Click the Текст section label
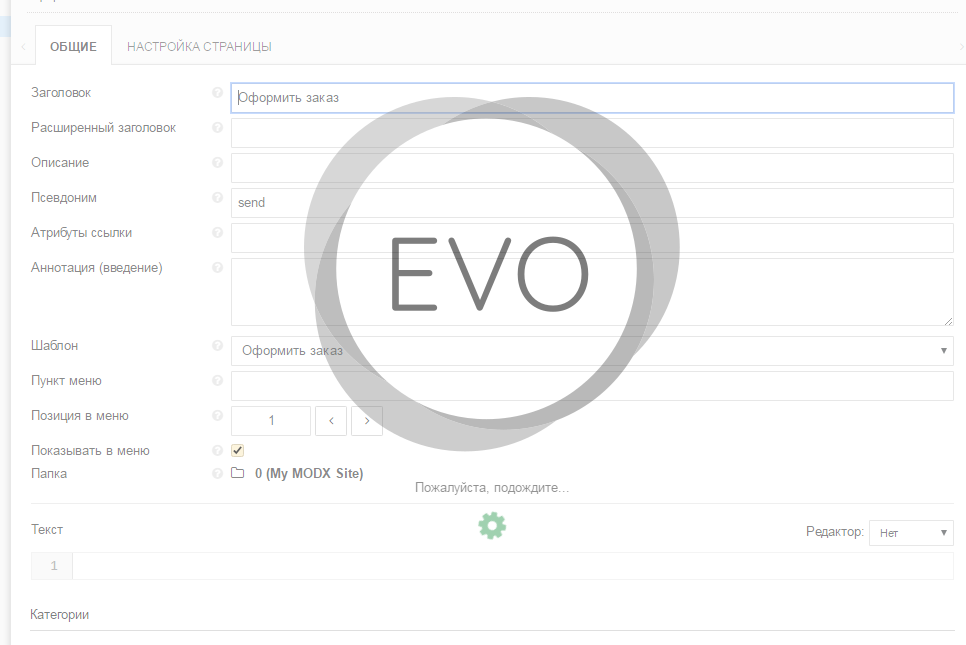The height and width of the screenshot is (645, 966). coord(47,529)
